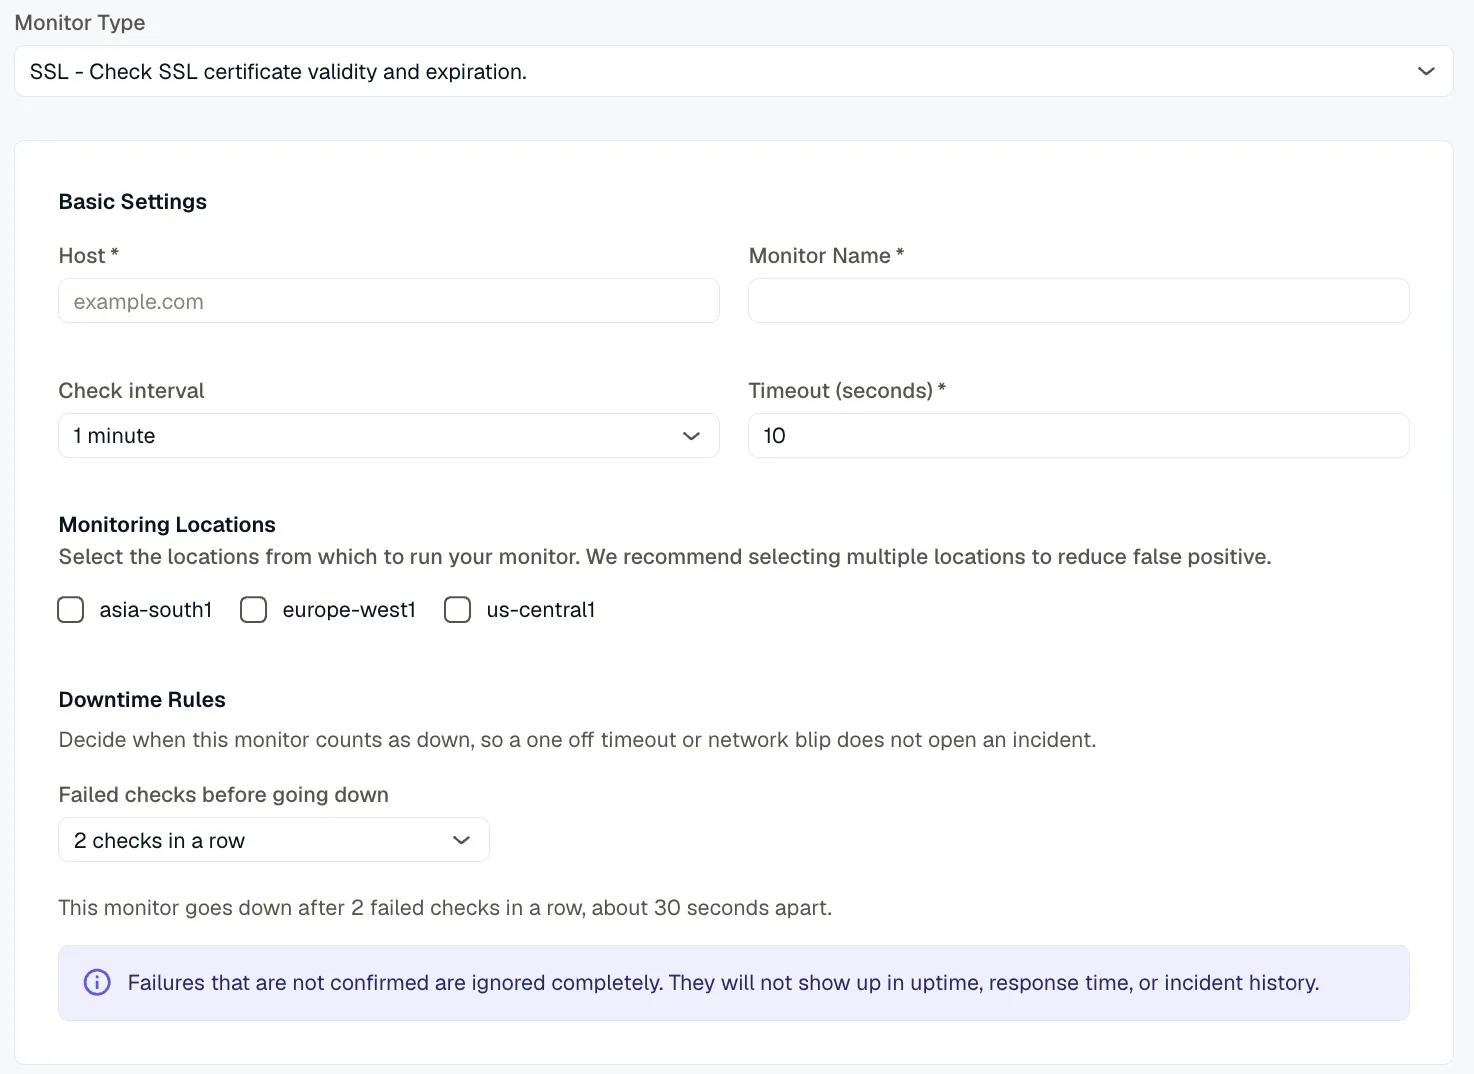Click the Failed checks before going down label
1474x1074 pixels.
(x=224, y=795)
